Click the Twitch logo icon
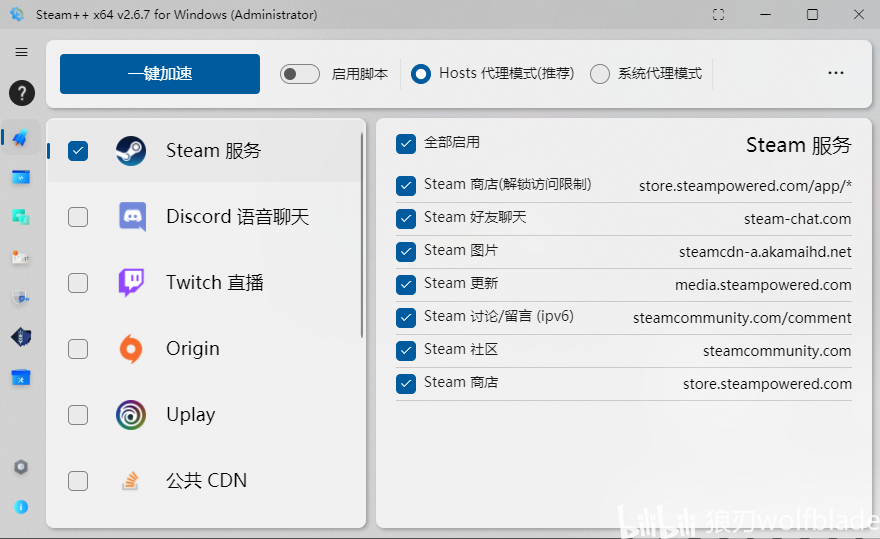 tap(131, 282)
